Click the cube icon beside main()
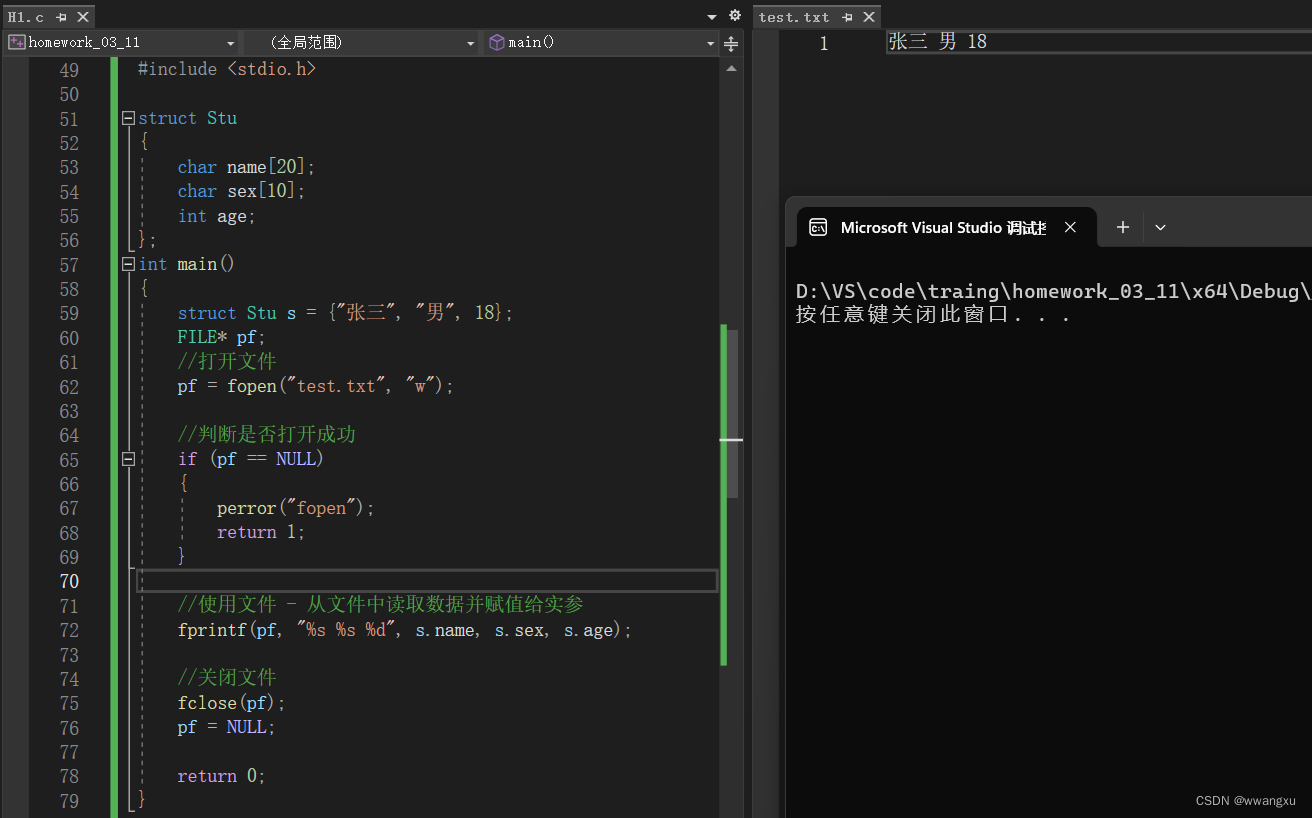Viewport: 1312px width, 818px height. [496, 42]
